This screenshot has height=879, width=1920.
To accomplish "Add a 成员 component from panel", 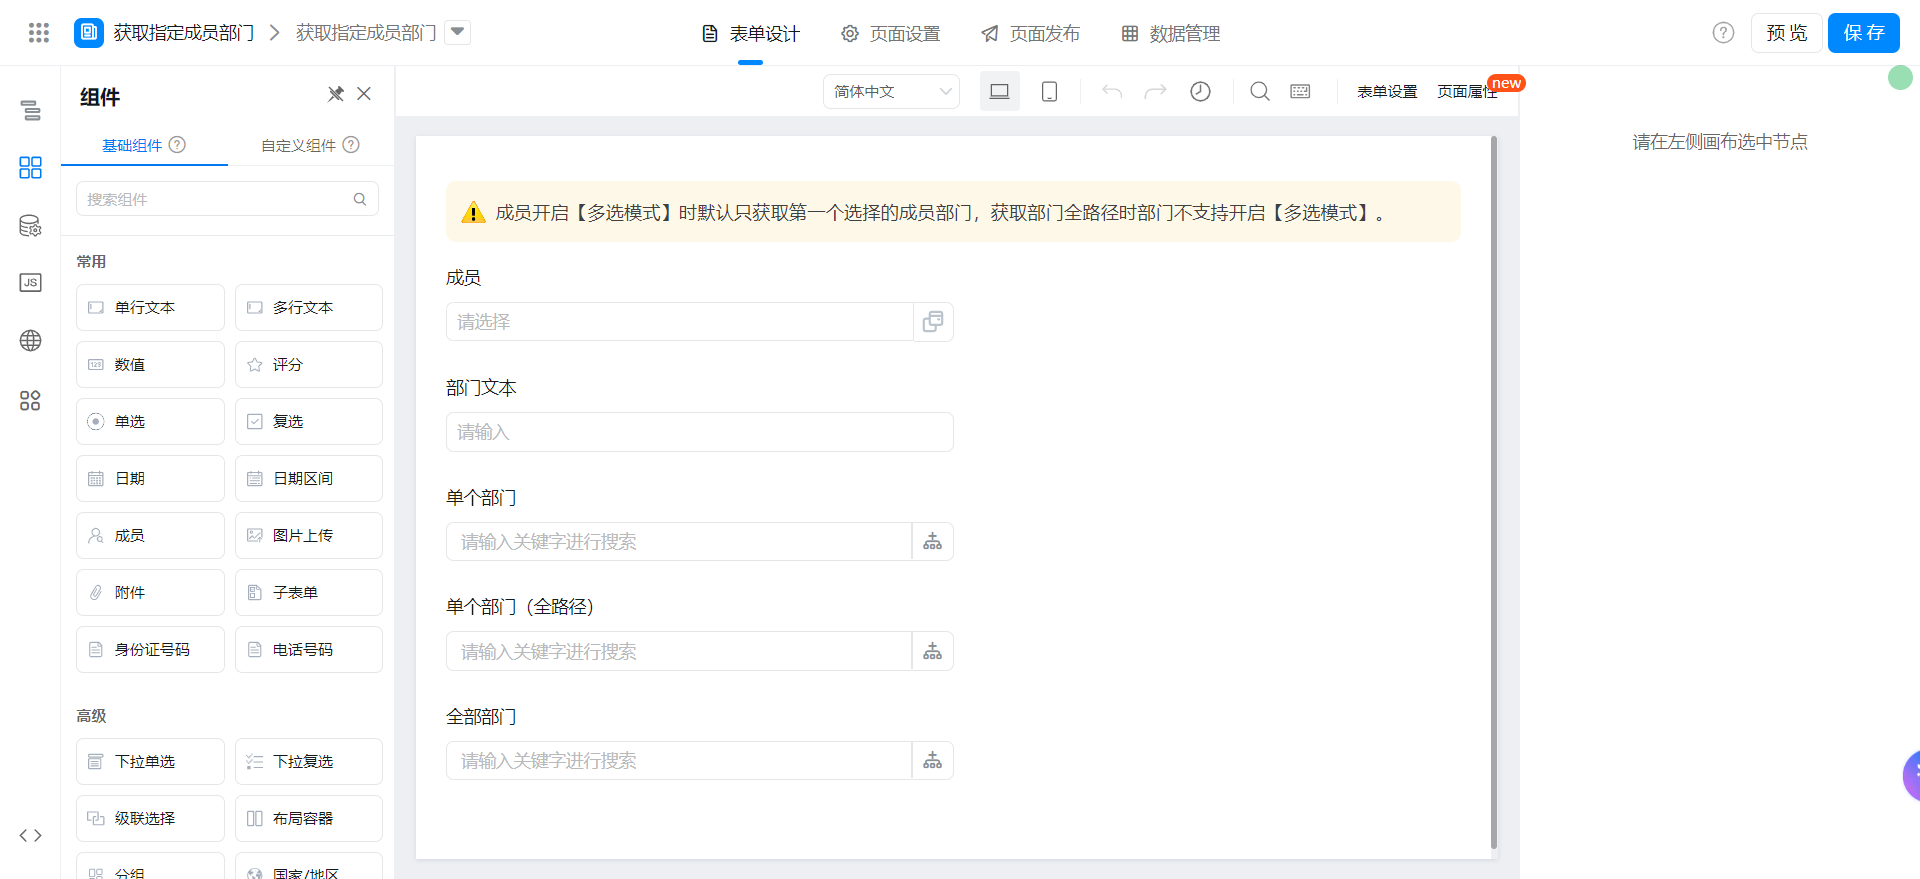I will [150, 535].
